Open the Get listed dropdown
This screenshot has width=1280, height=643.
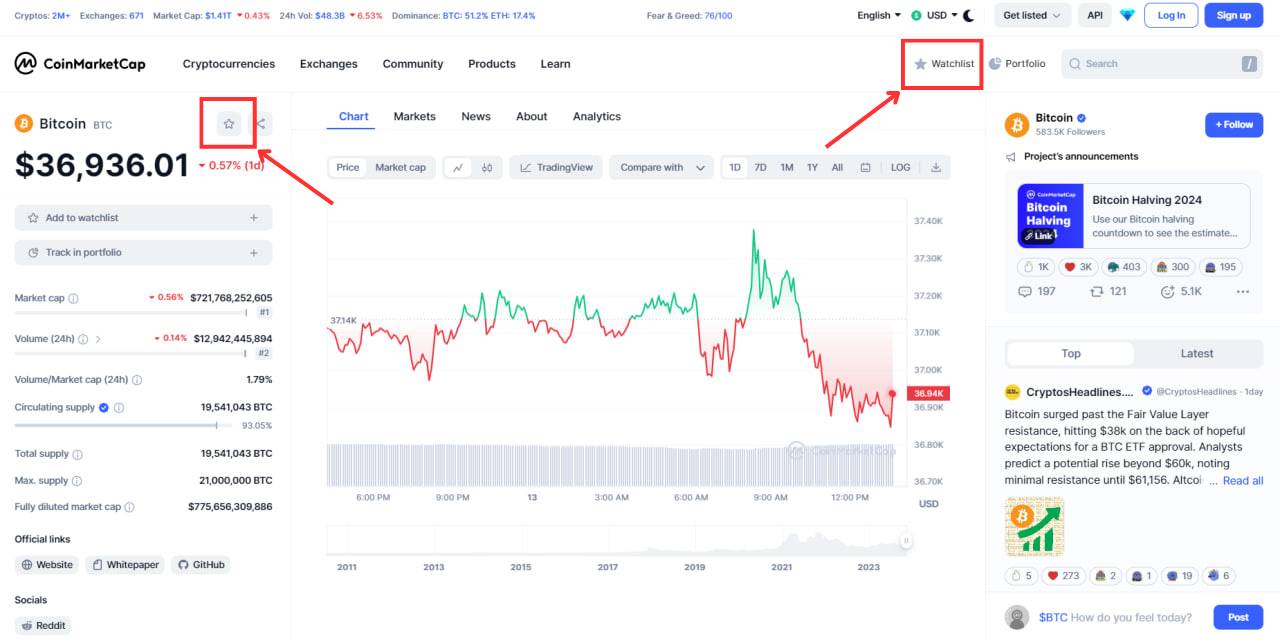[x=1032, y=15]
